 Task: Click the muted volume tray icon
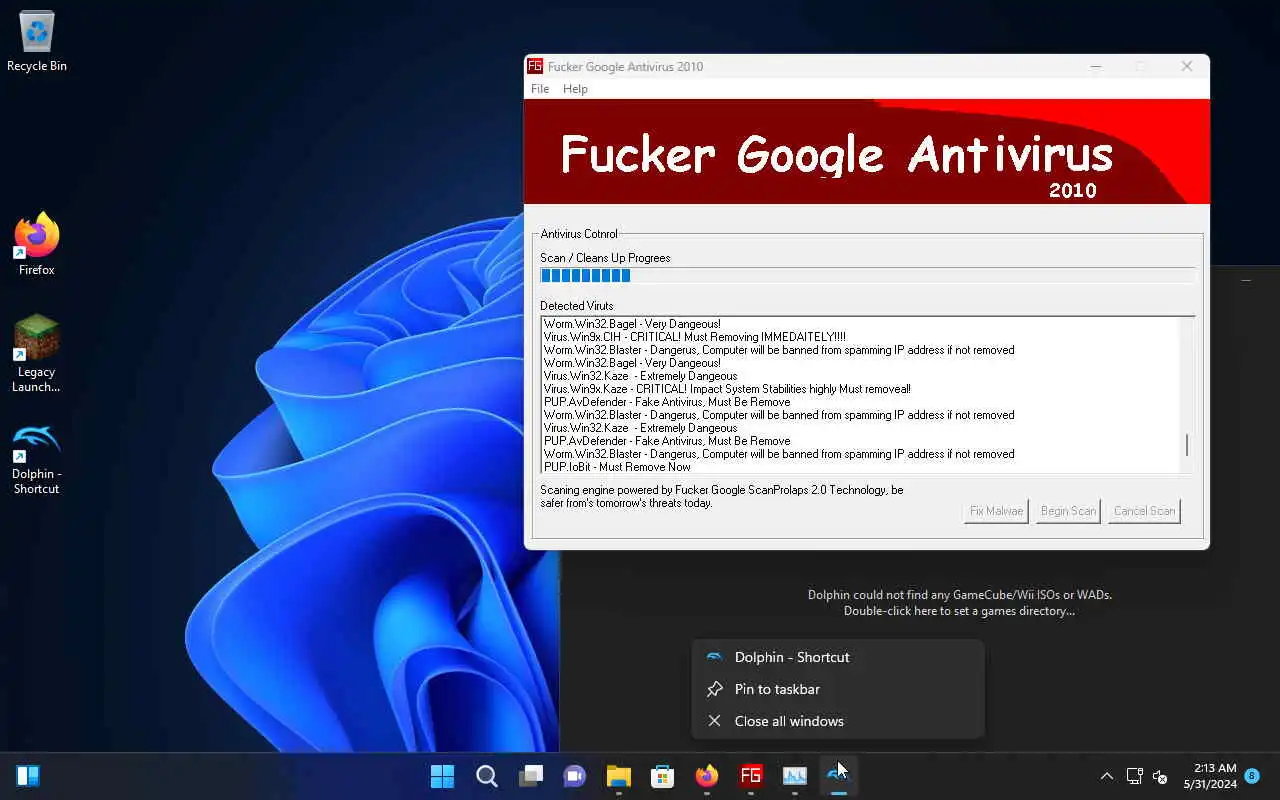pos(1160,776)
